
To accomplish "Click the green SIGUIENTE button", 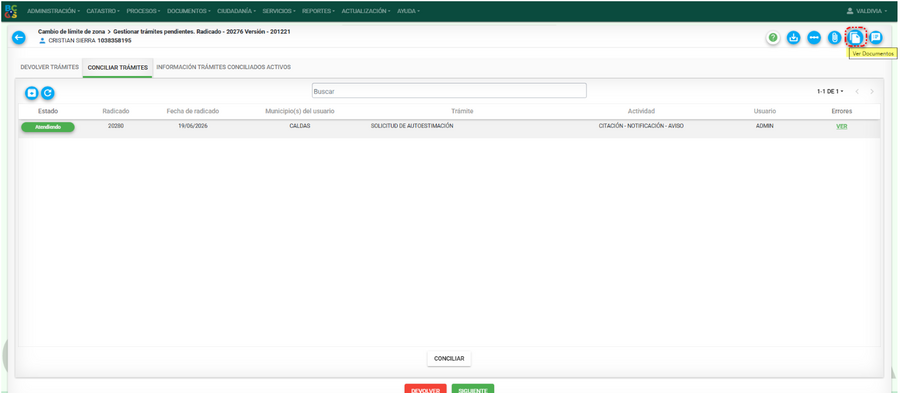I will click(473, 389).
